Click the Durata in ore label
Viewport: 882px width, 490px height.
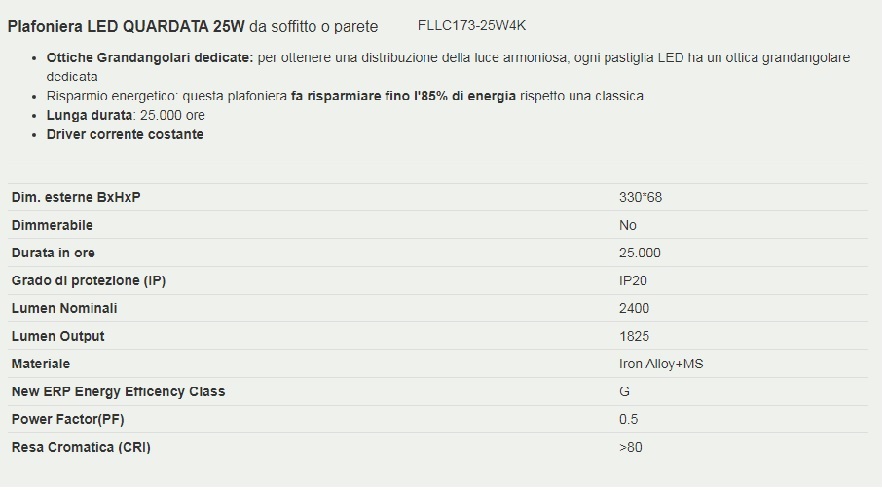pos(53,253)
